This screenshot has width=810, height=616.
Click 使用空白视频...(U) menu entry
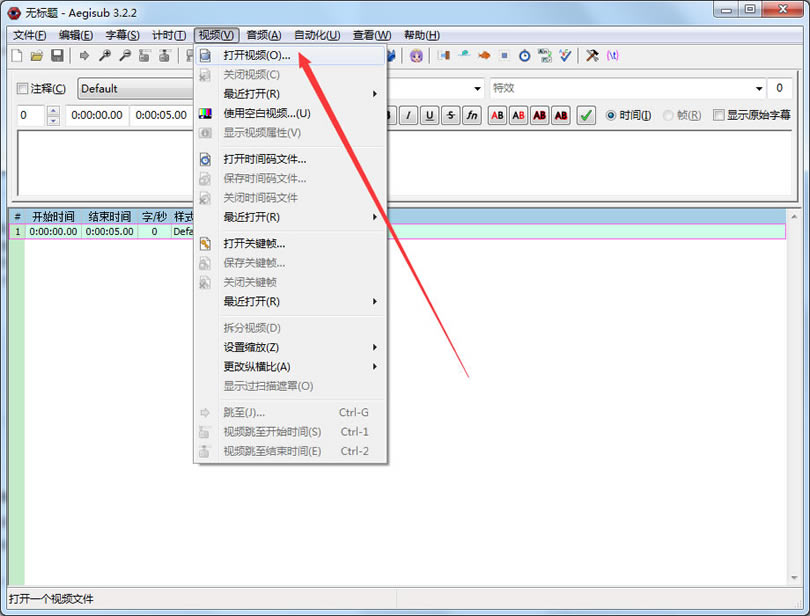[266, 113]
